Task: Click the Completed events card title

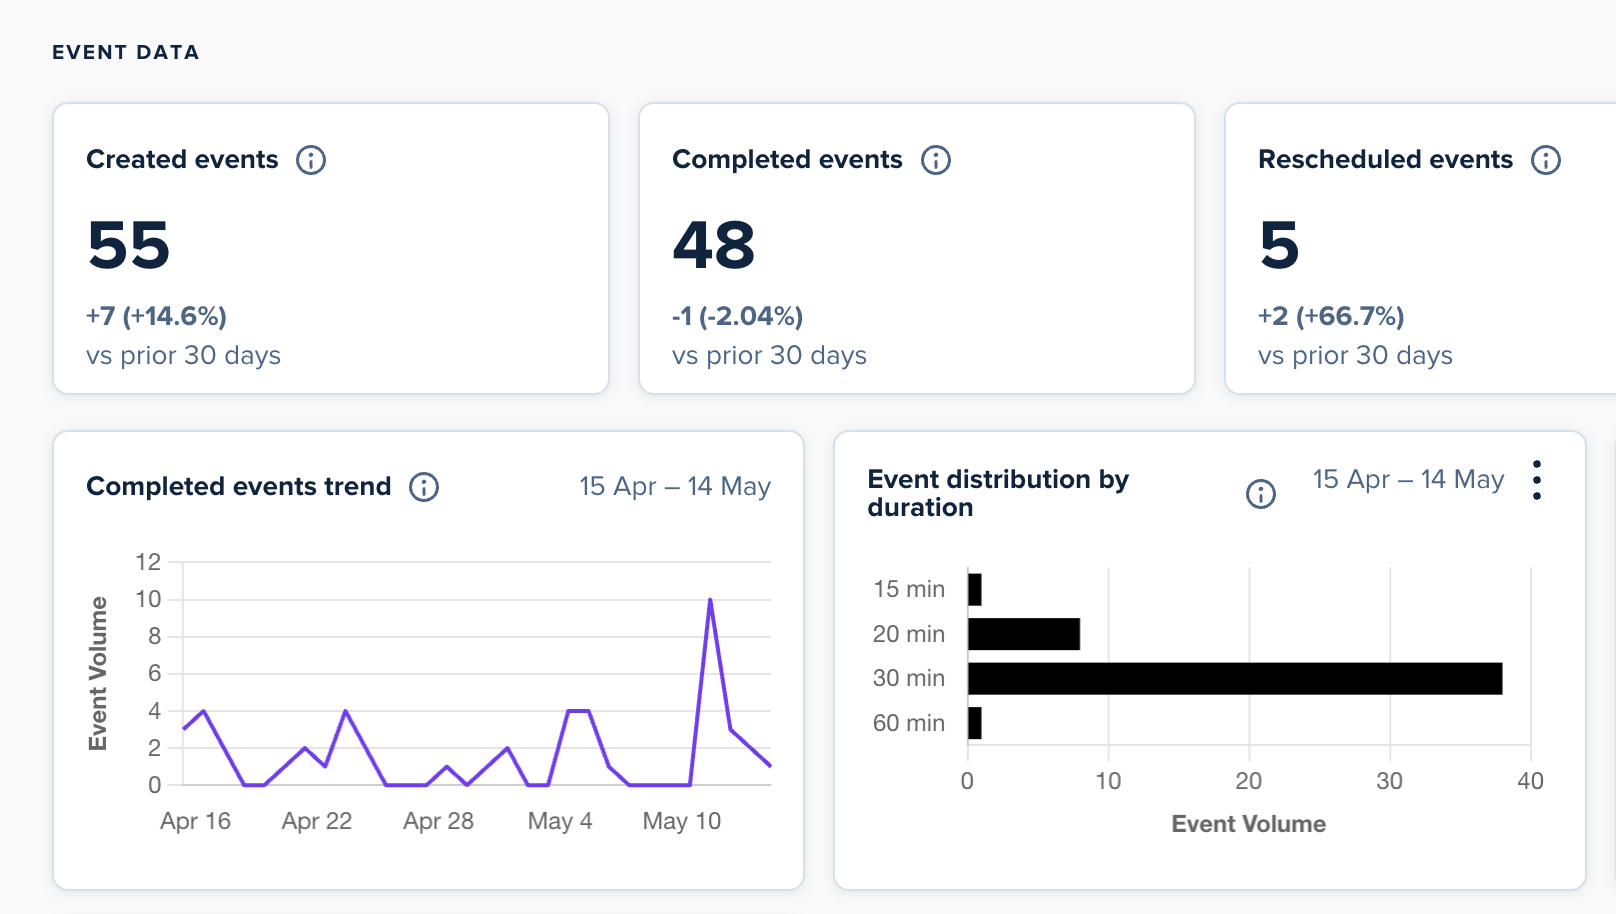Action: point(787,159)
